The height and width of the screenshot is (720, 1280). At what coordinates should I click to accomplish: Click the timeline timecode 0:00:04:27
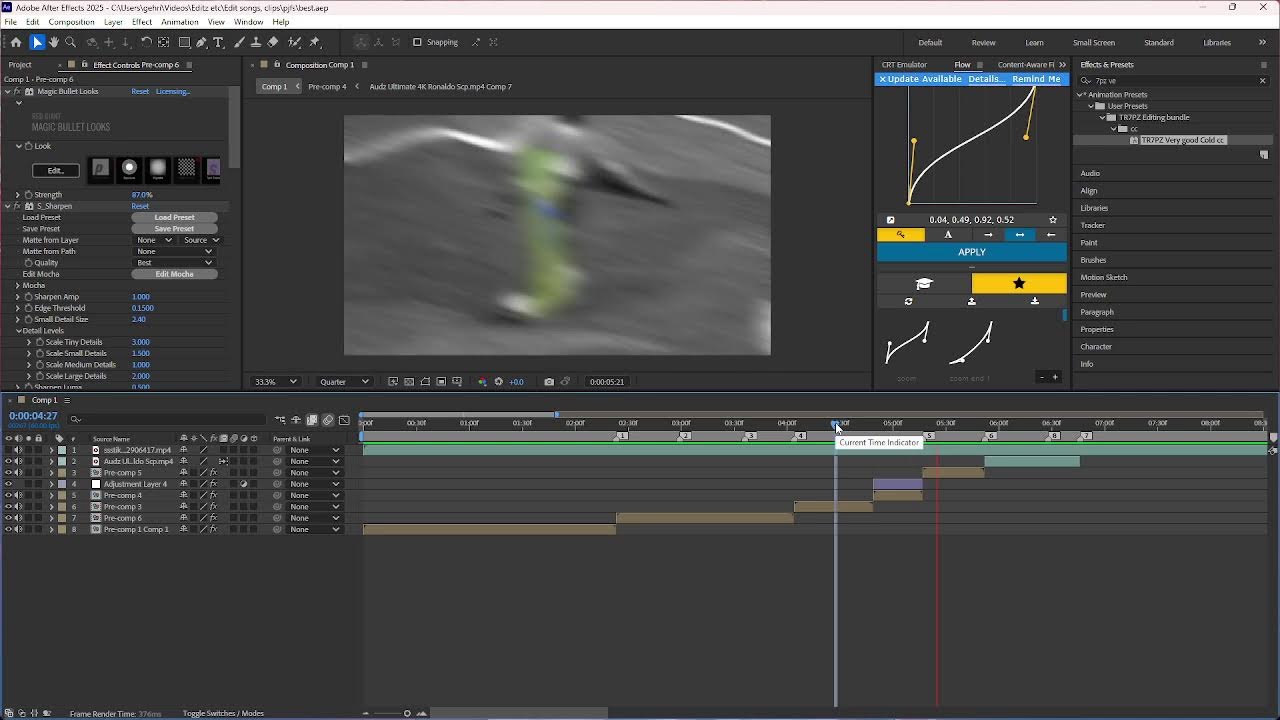coord(33,416)
